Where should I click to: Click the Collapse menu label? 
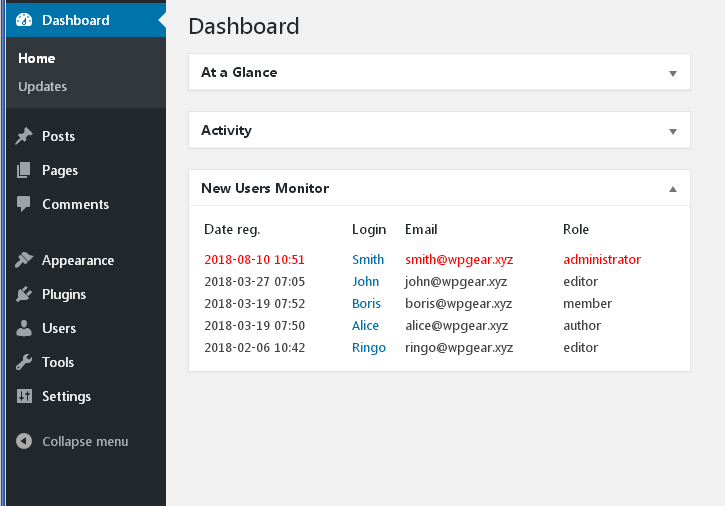point(85,442)
